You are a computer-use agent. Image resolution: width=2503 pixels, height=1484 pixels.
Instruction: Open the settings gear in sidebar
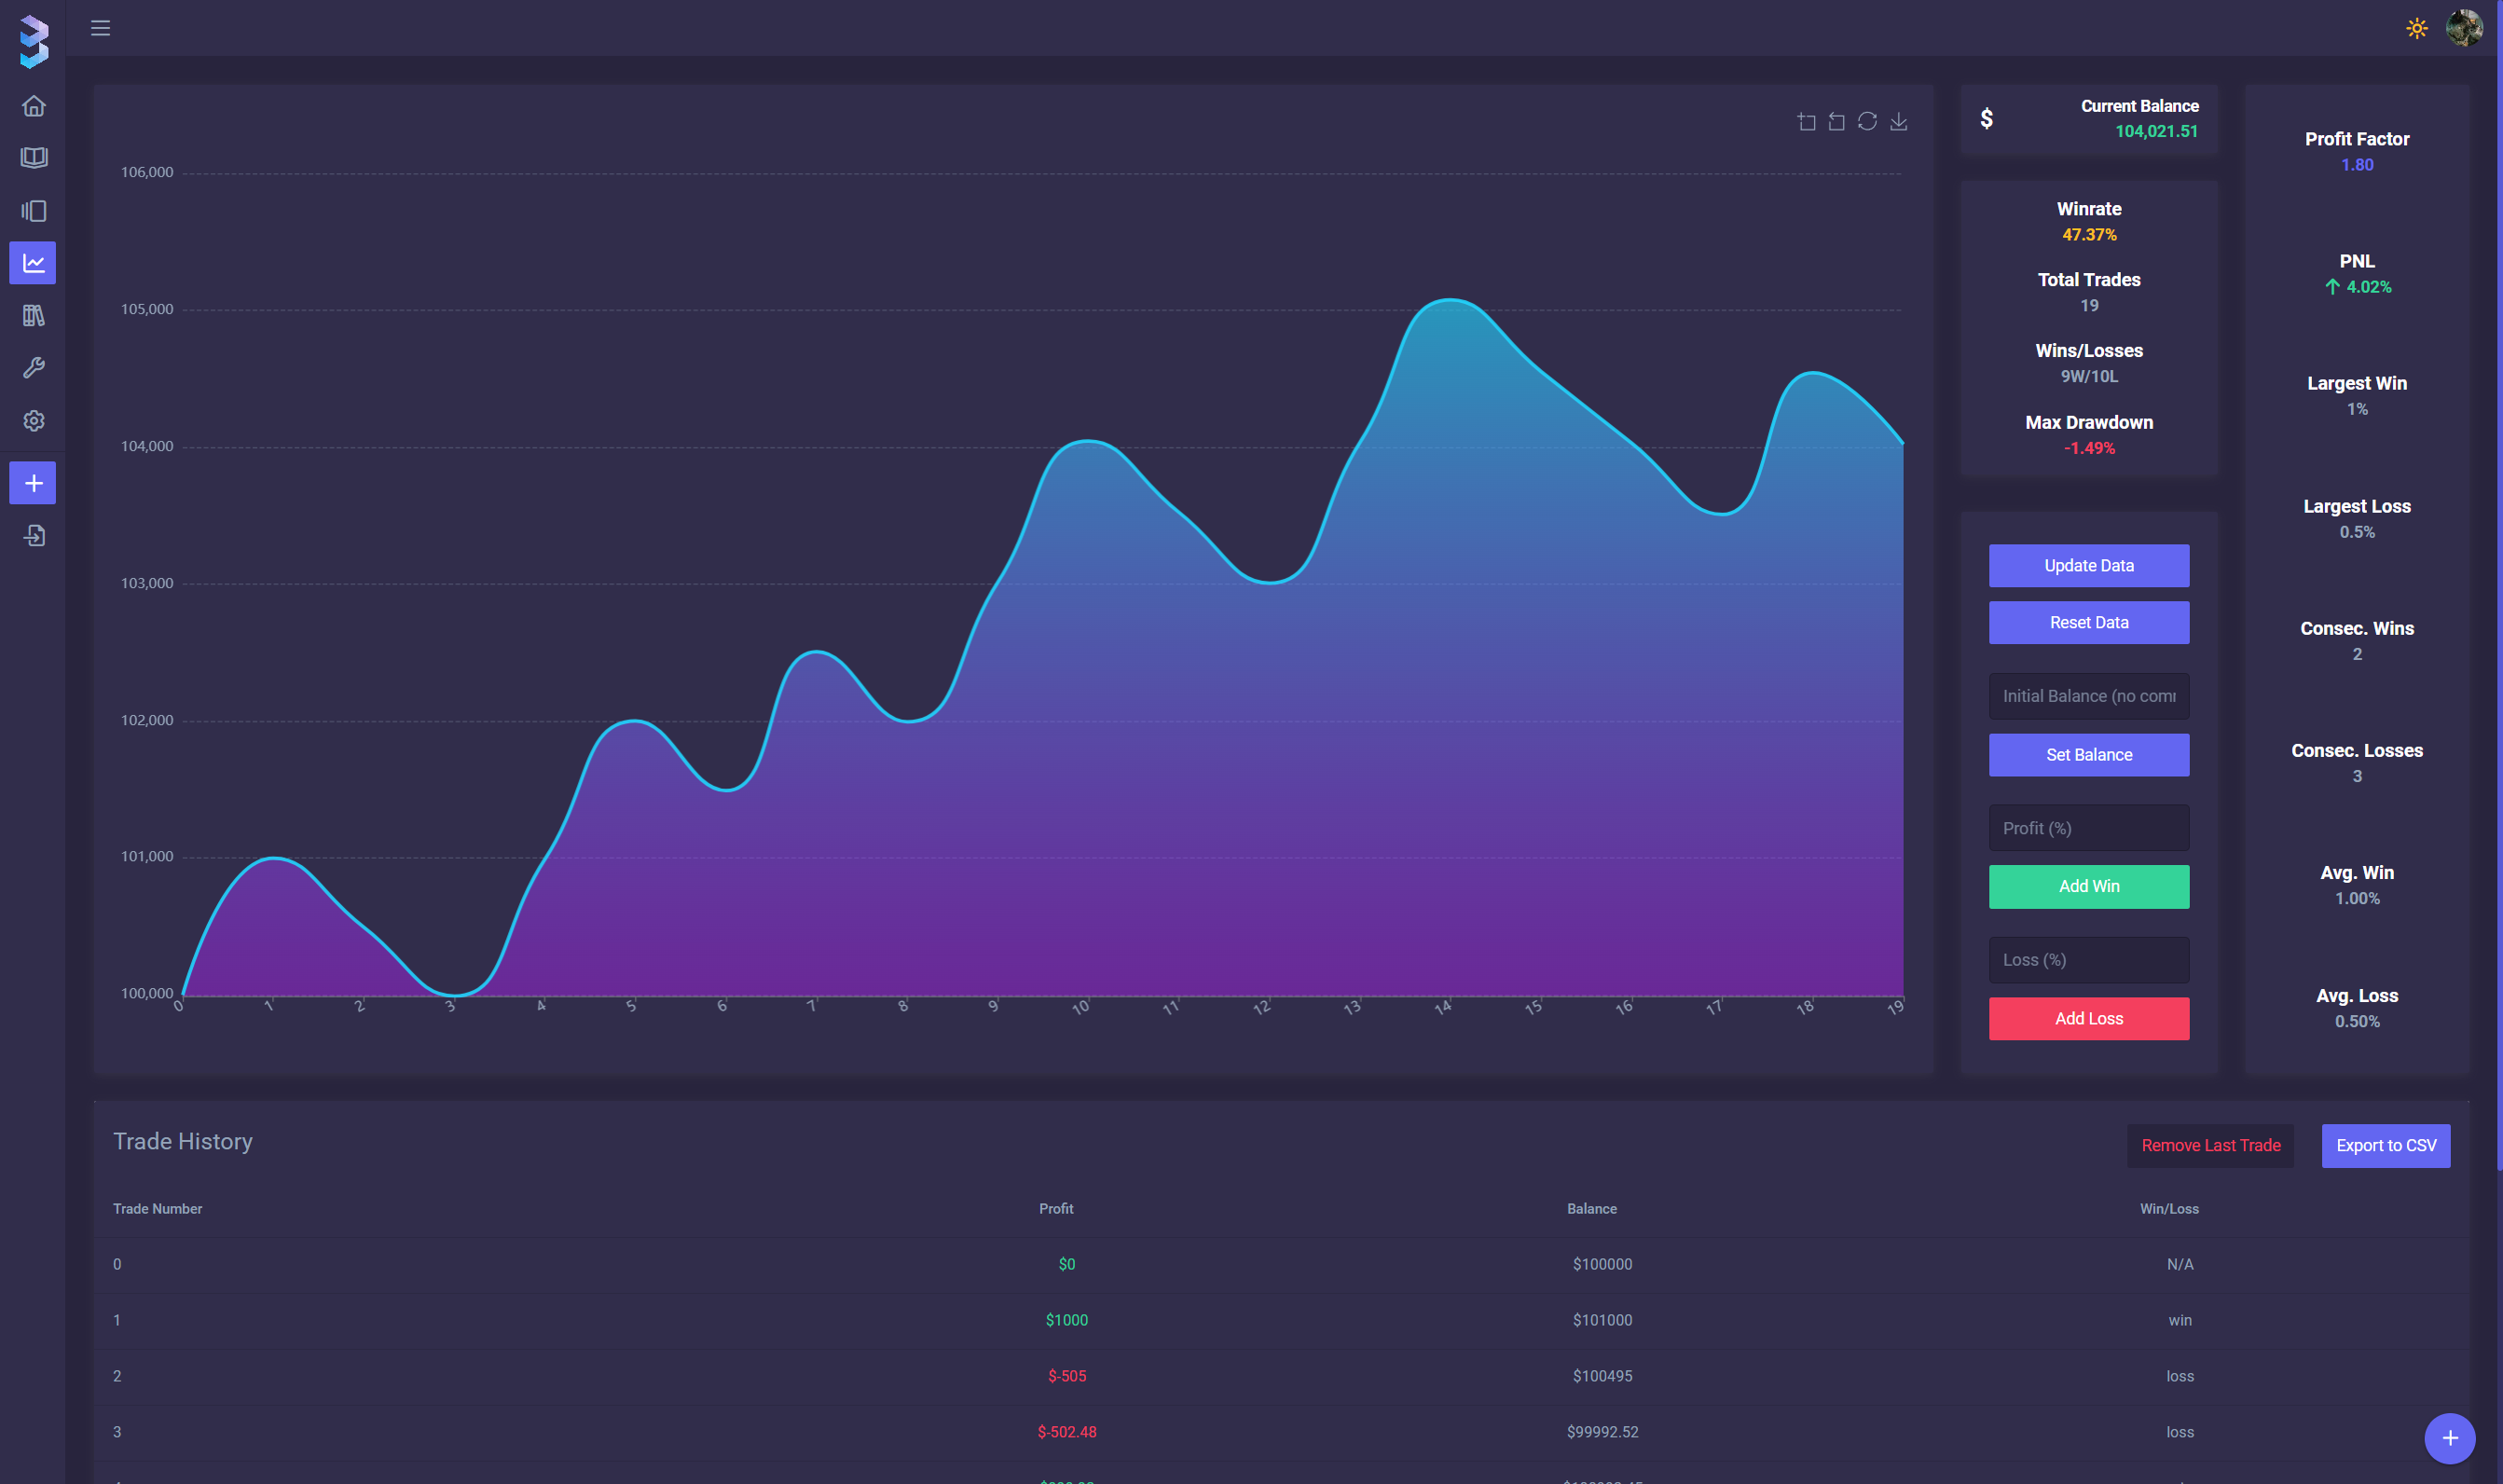(34, 421)
